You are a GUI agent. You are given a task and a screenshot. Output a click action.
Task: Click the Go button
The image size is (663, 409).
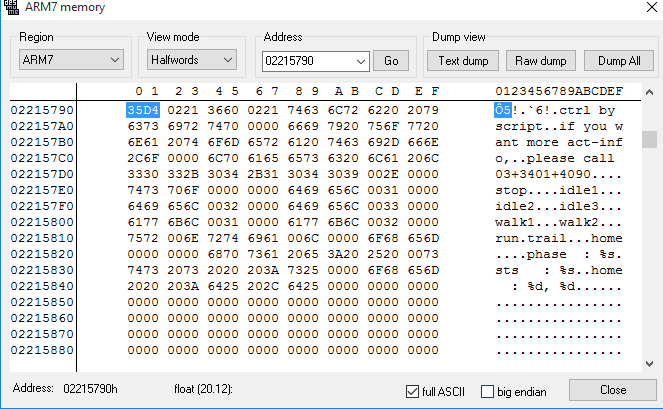pyautogui.click(x=391, y=61)
